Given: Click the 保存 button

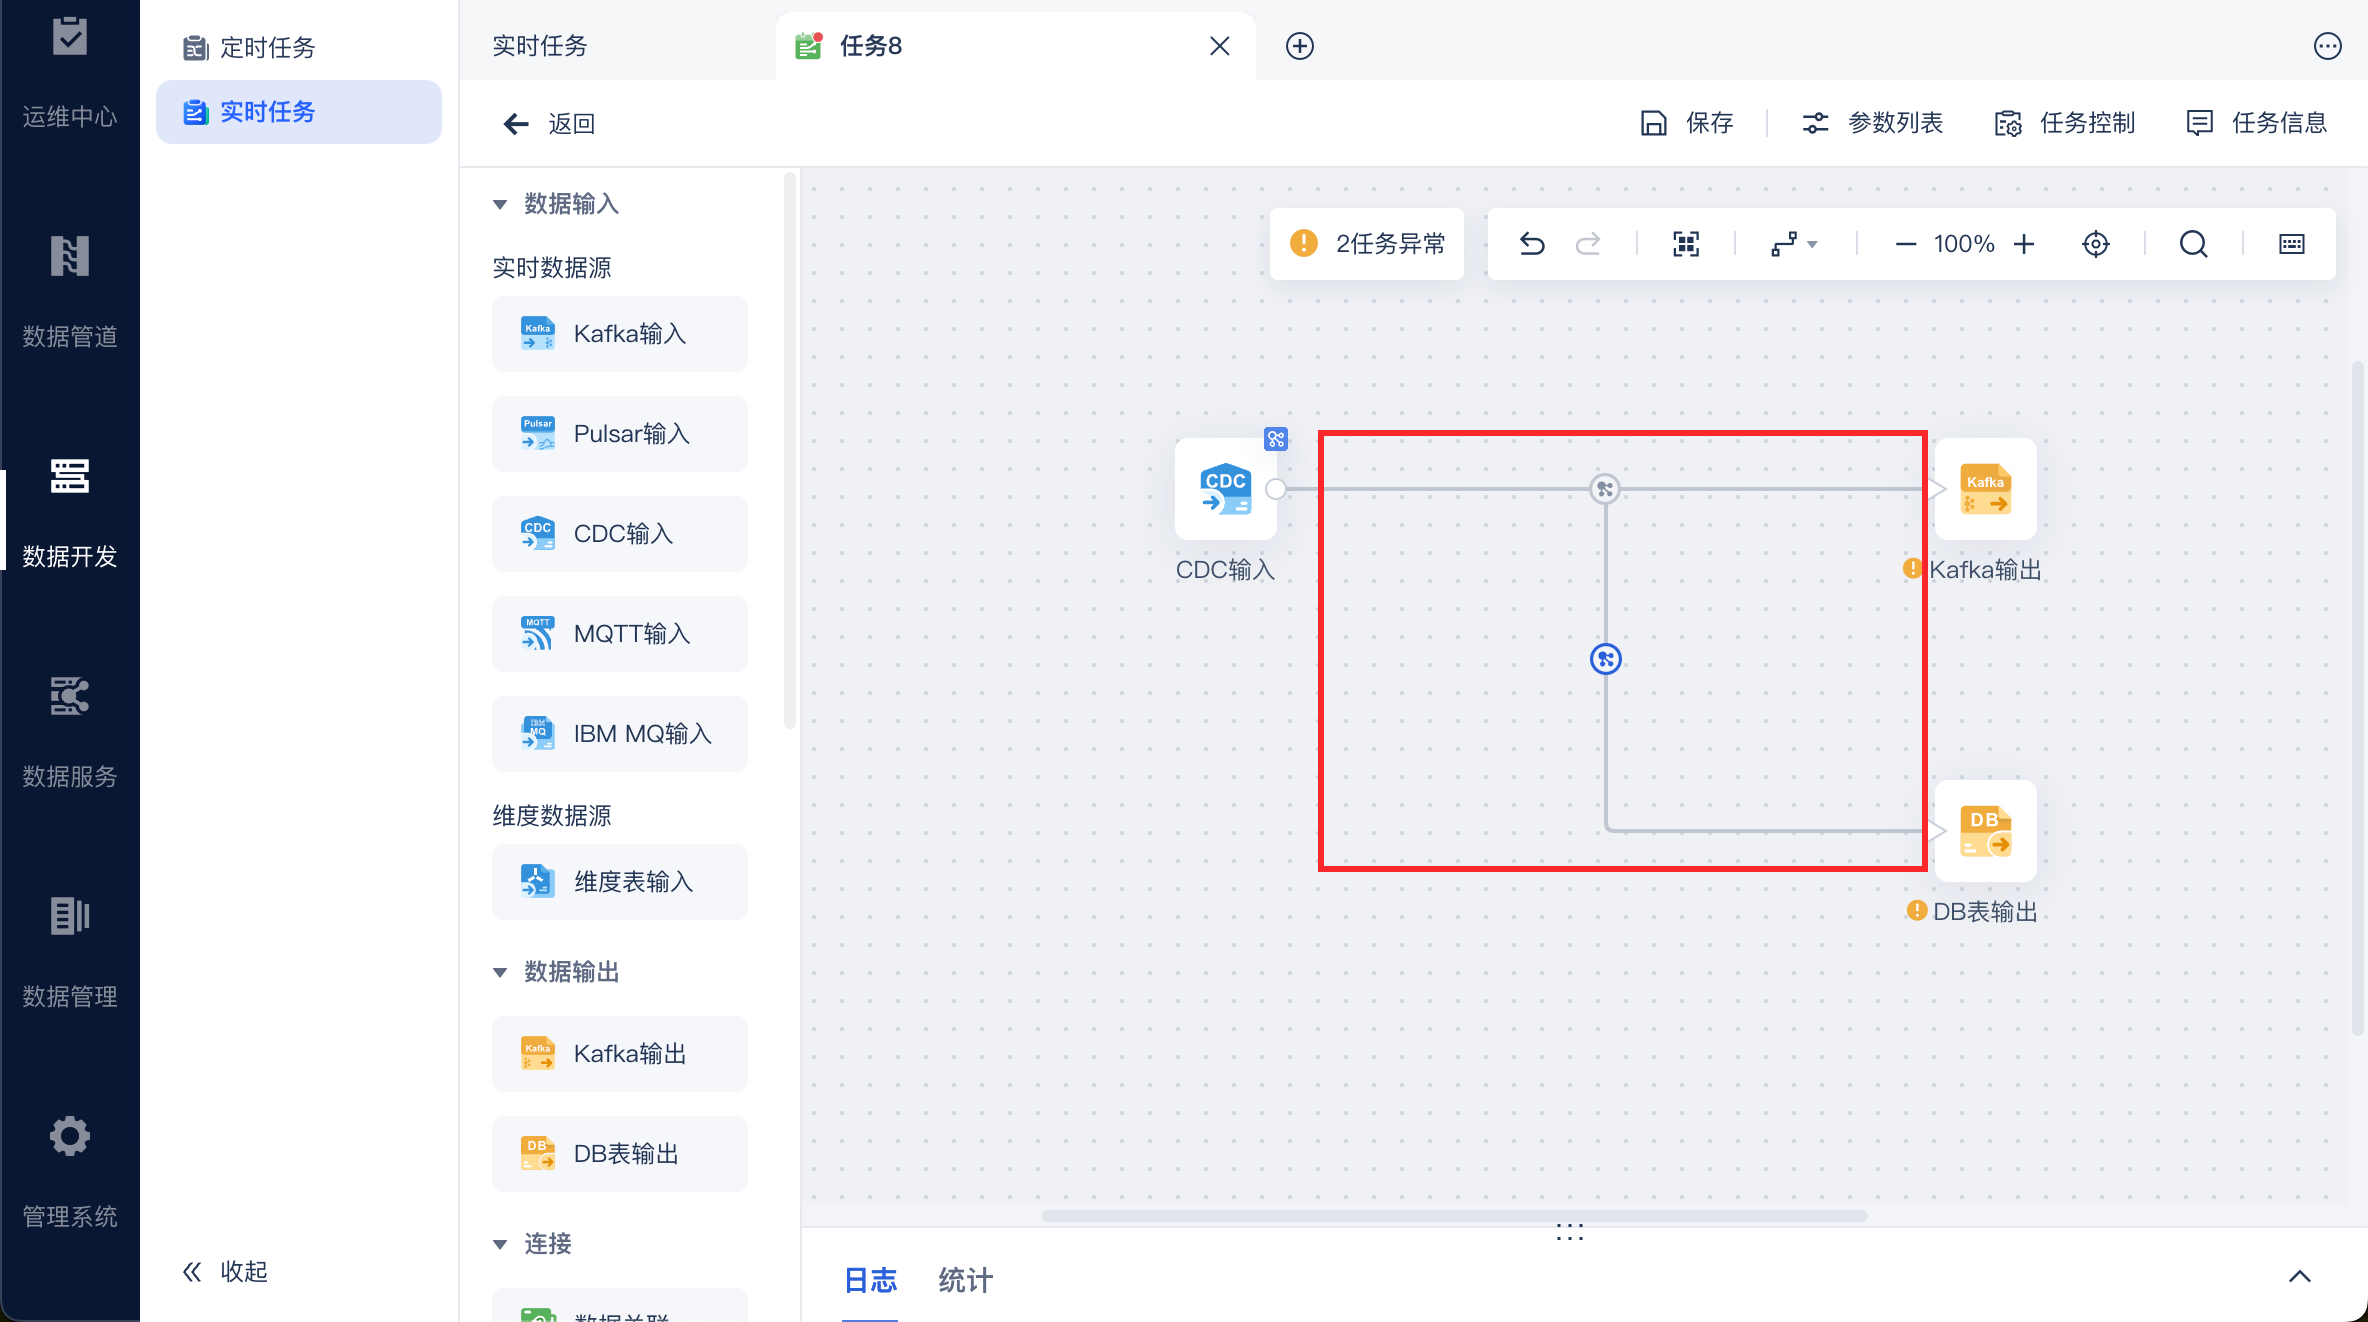Looking at the screenshot, I should point(1688,123).
